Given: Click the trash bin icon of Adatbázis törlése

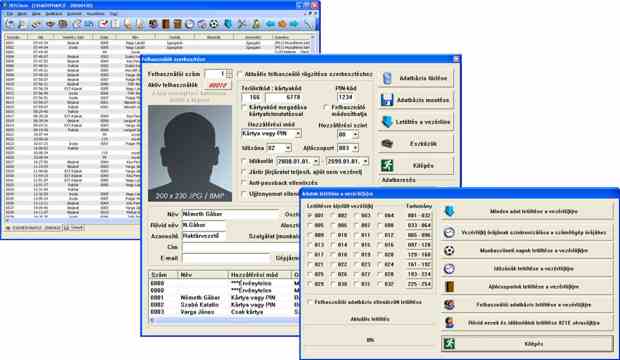Looking at the screenshot, I should point(388,78).
